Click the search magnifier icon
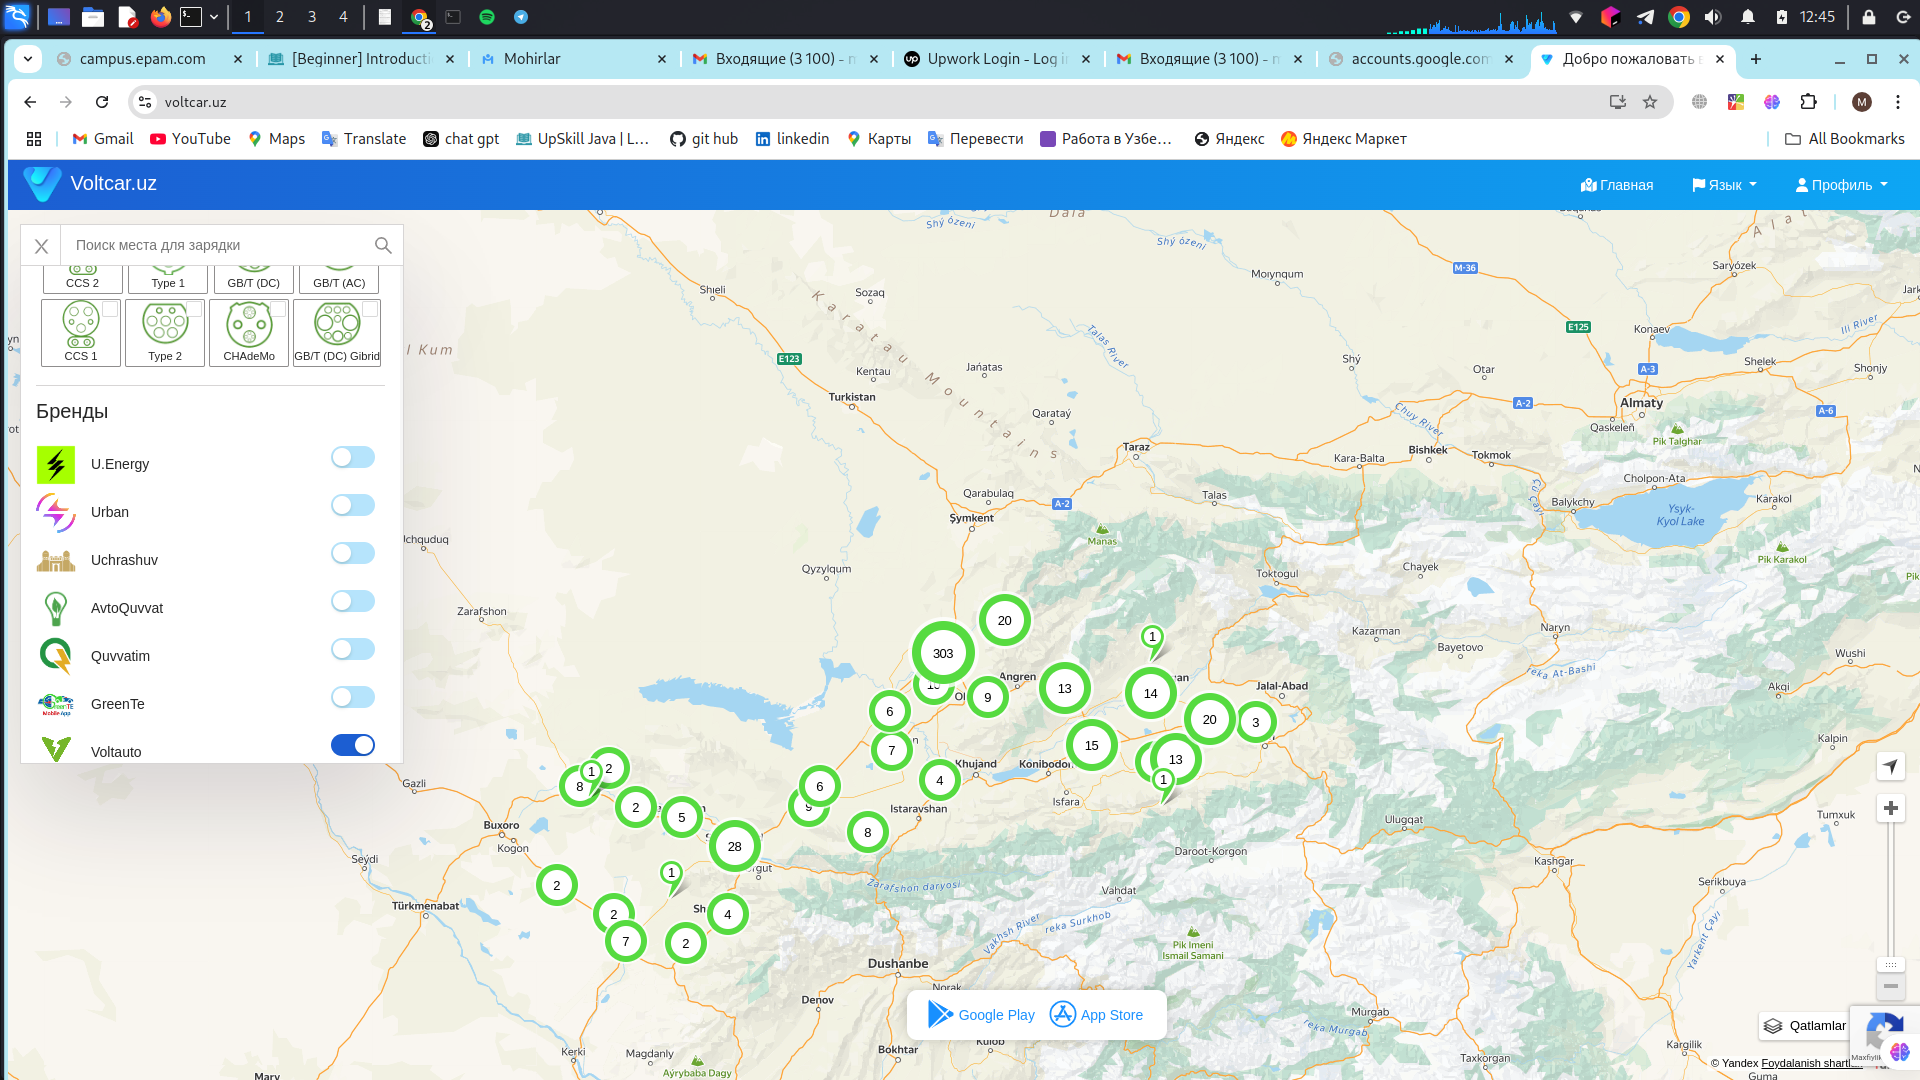1920x1080 pixels. pos(383,245)
